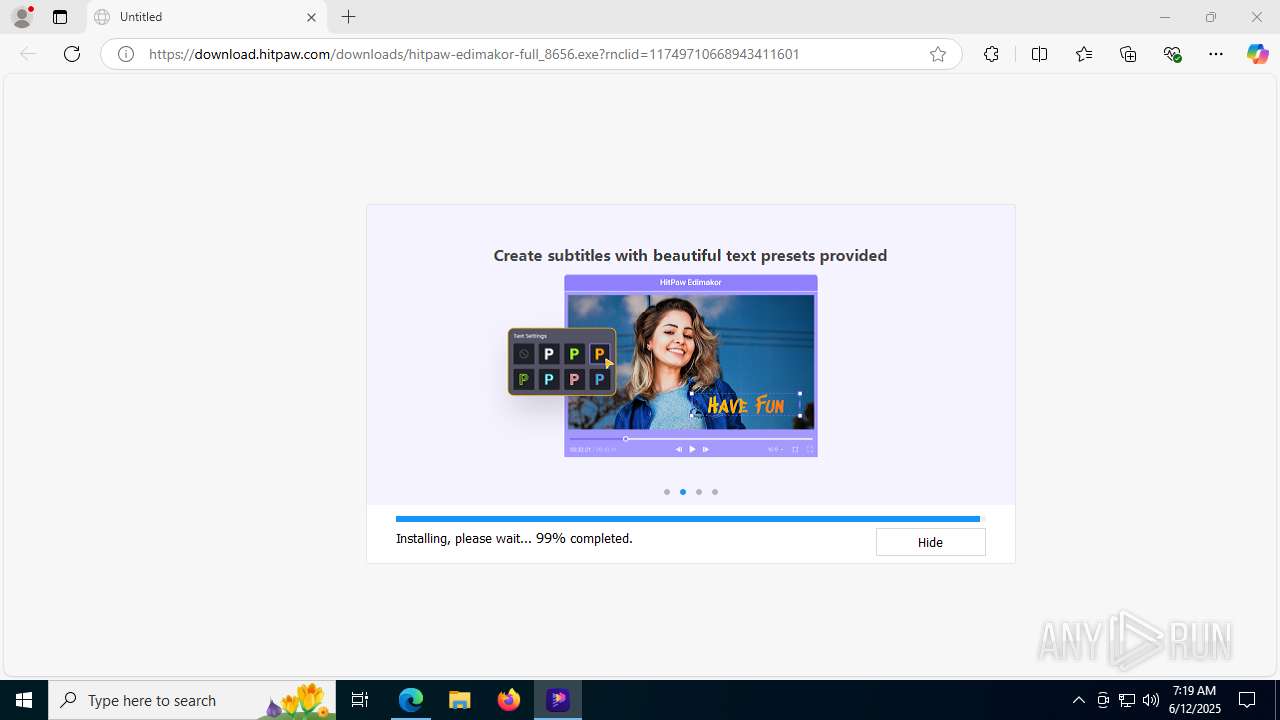Open the Collections icon
The image size is (1280, 720).
(x=1128, y=54)
